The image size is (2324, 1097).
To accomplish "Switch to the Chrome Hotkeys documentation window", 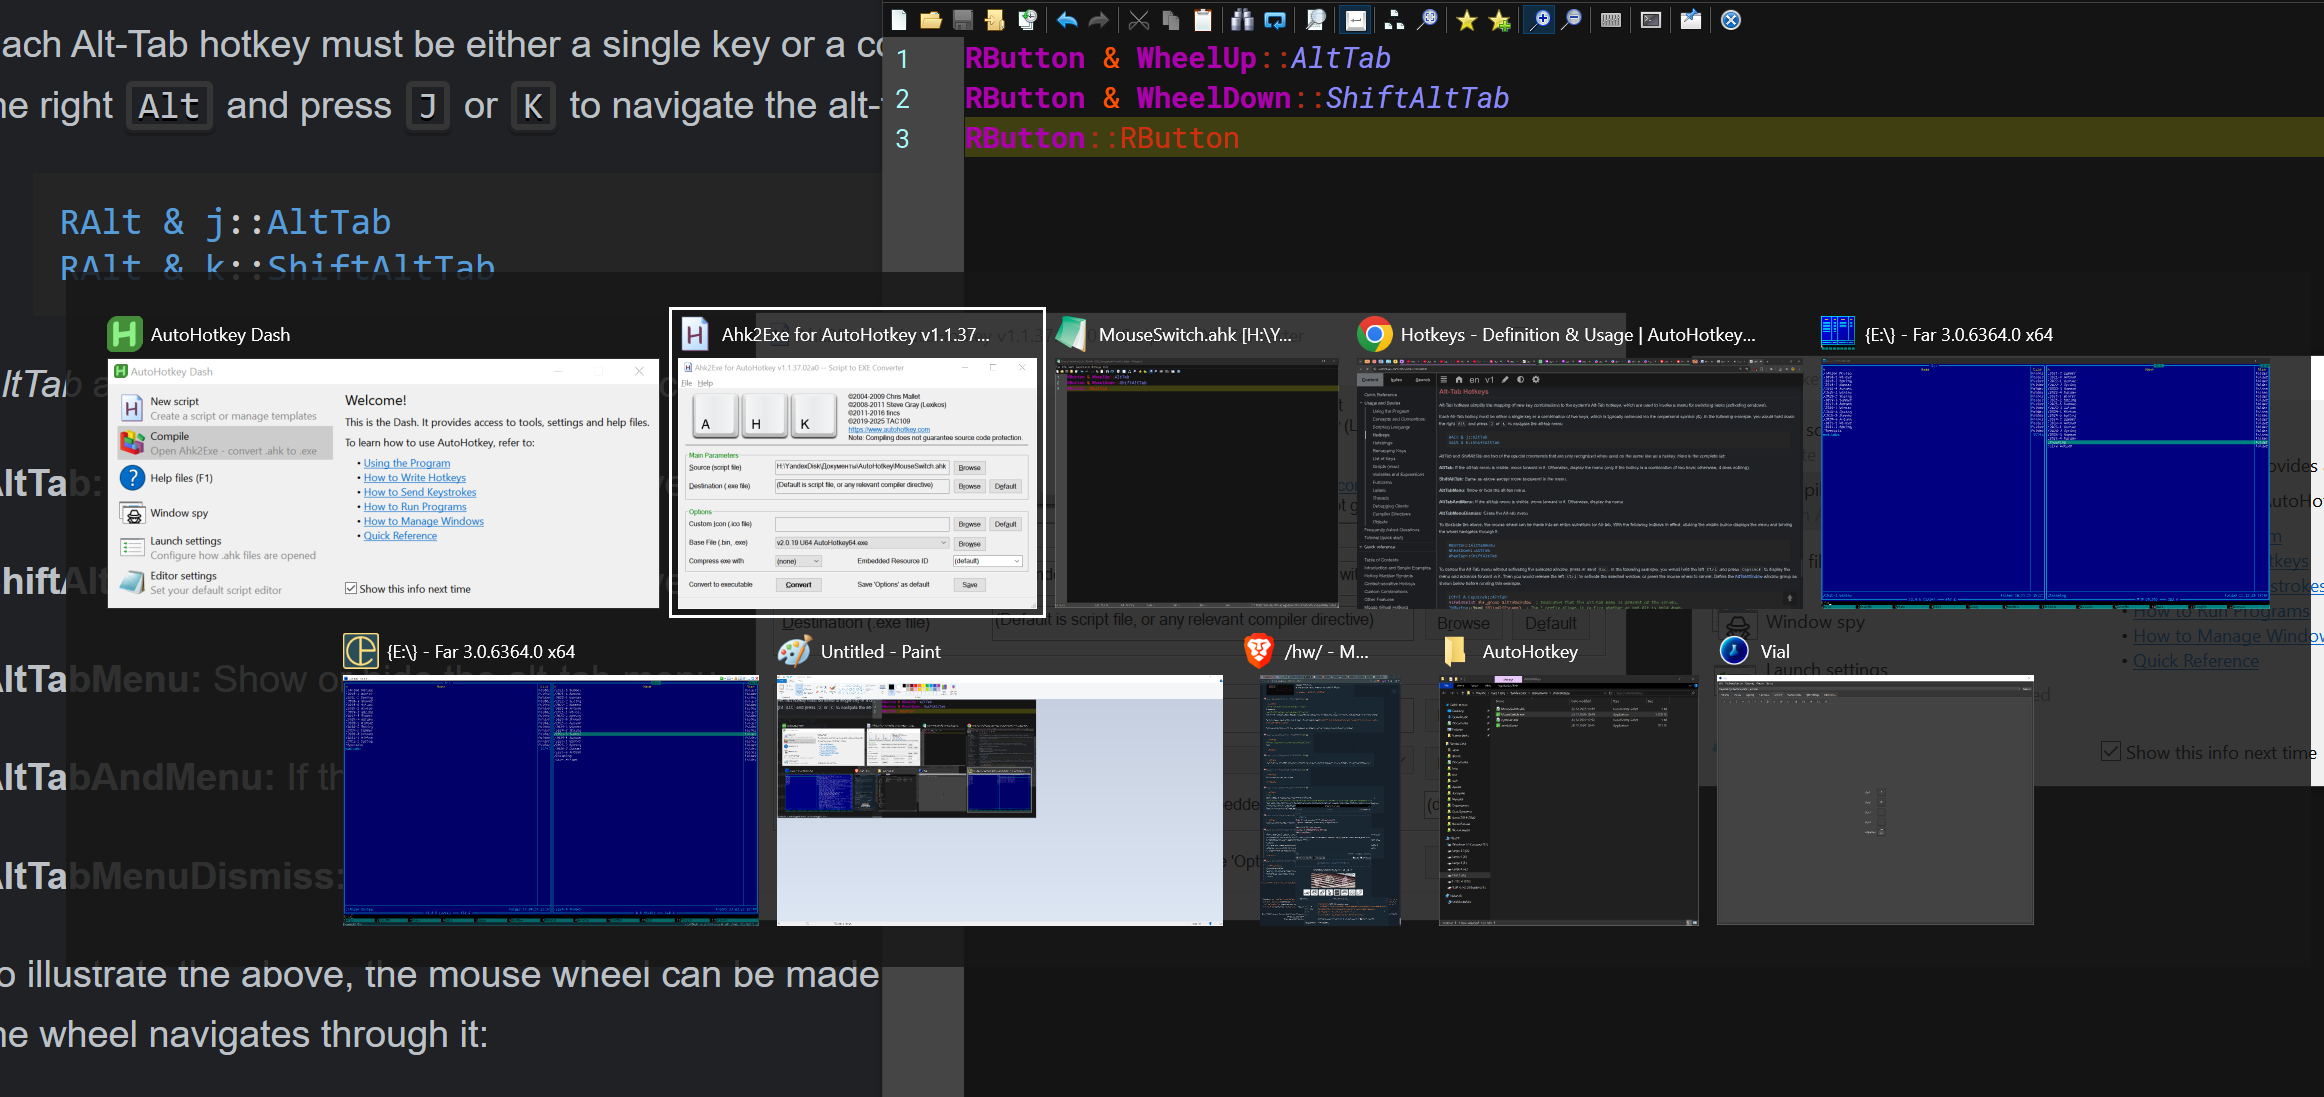I will (1578, 482).
